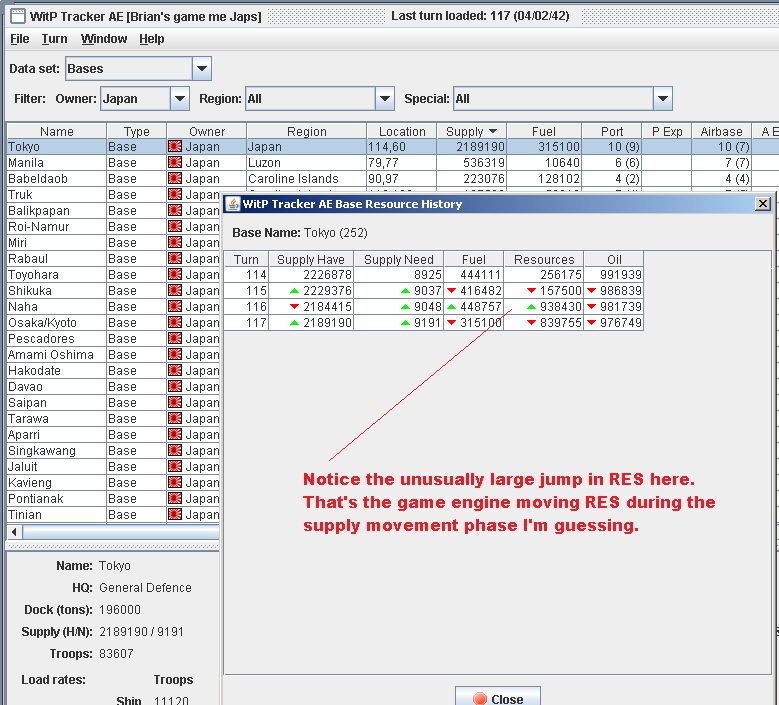Expand the Special filter dropdown
The image size is (779, 705).
[663, 98]
